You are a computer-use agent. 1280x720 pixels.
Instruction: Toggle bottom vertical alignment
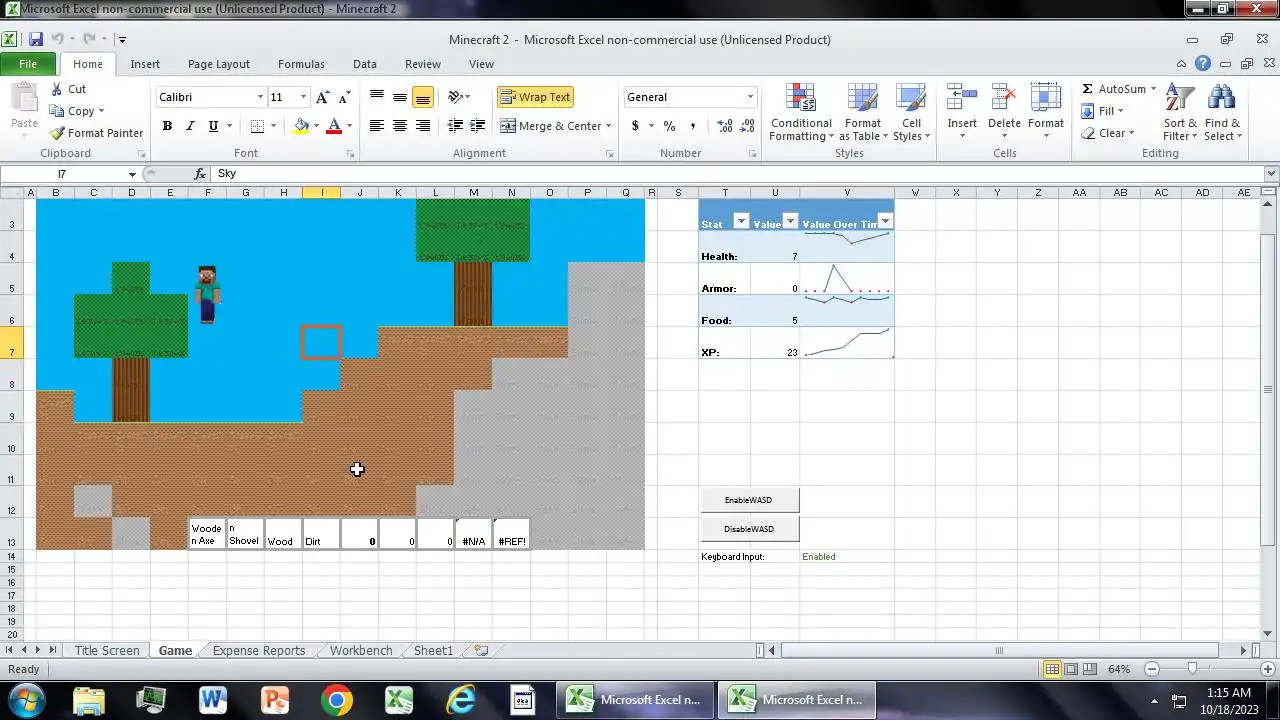(423, 97)
